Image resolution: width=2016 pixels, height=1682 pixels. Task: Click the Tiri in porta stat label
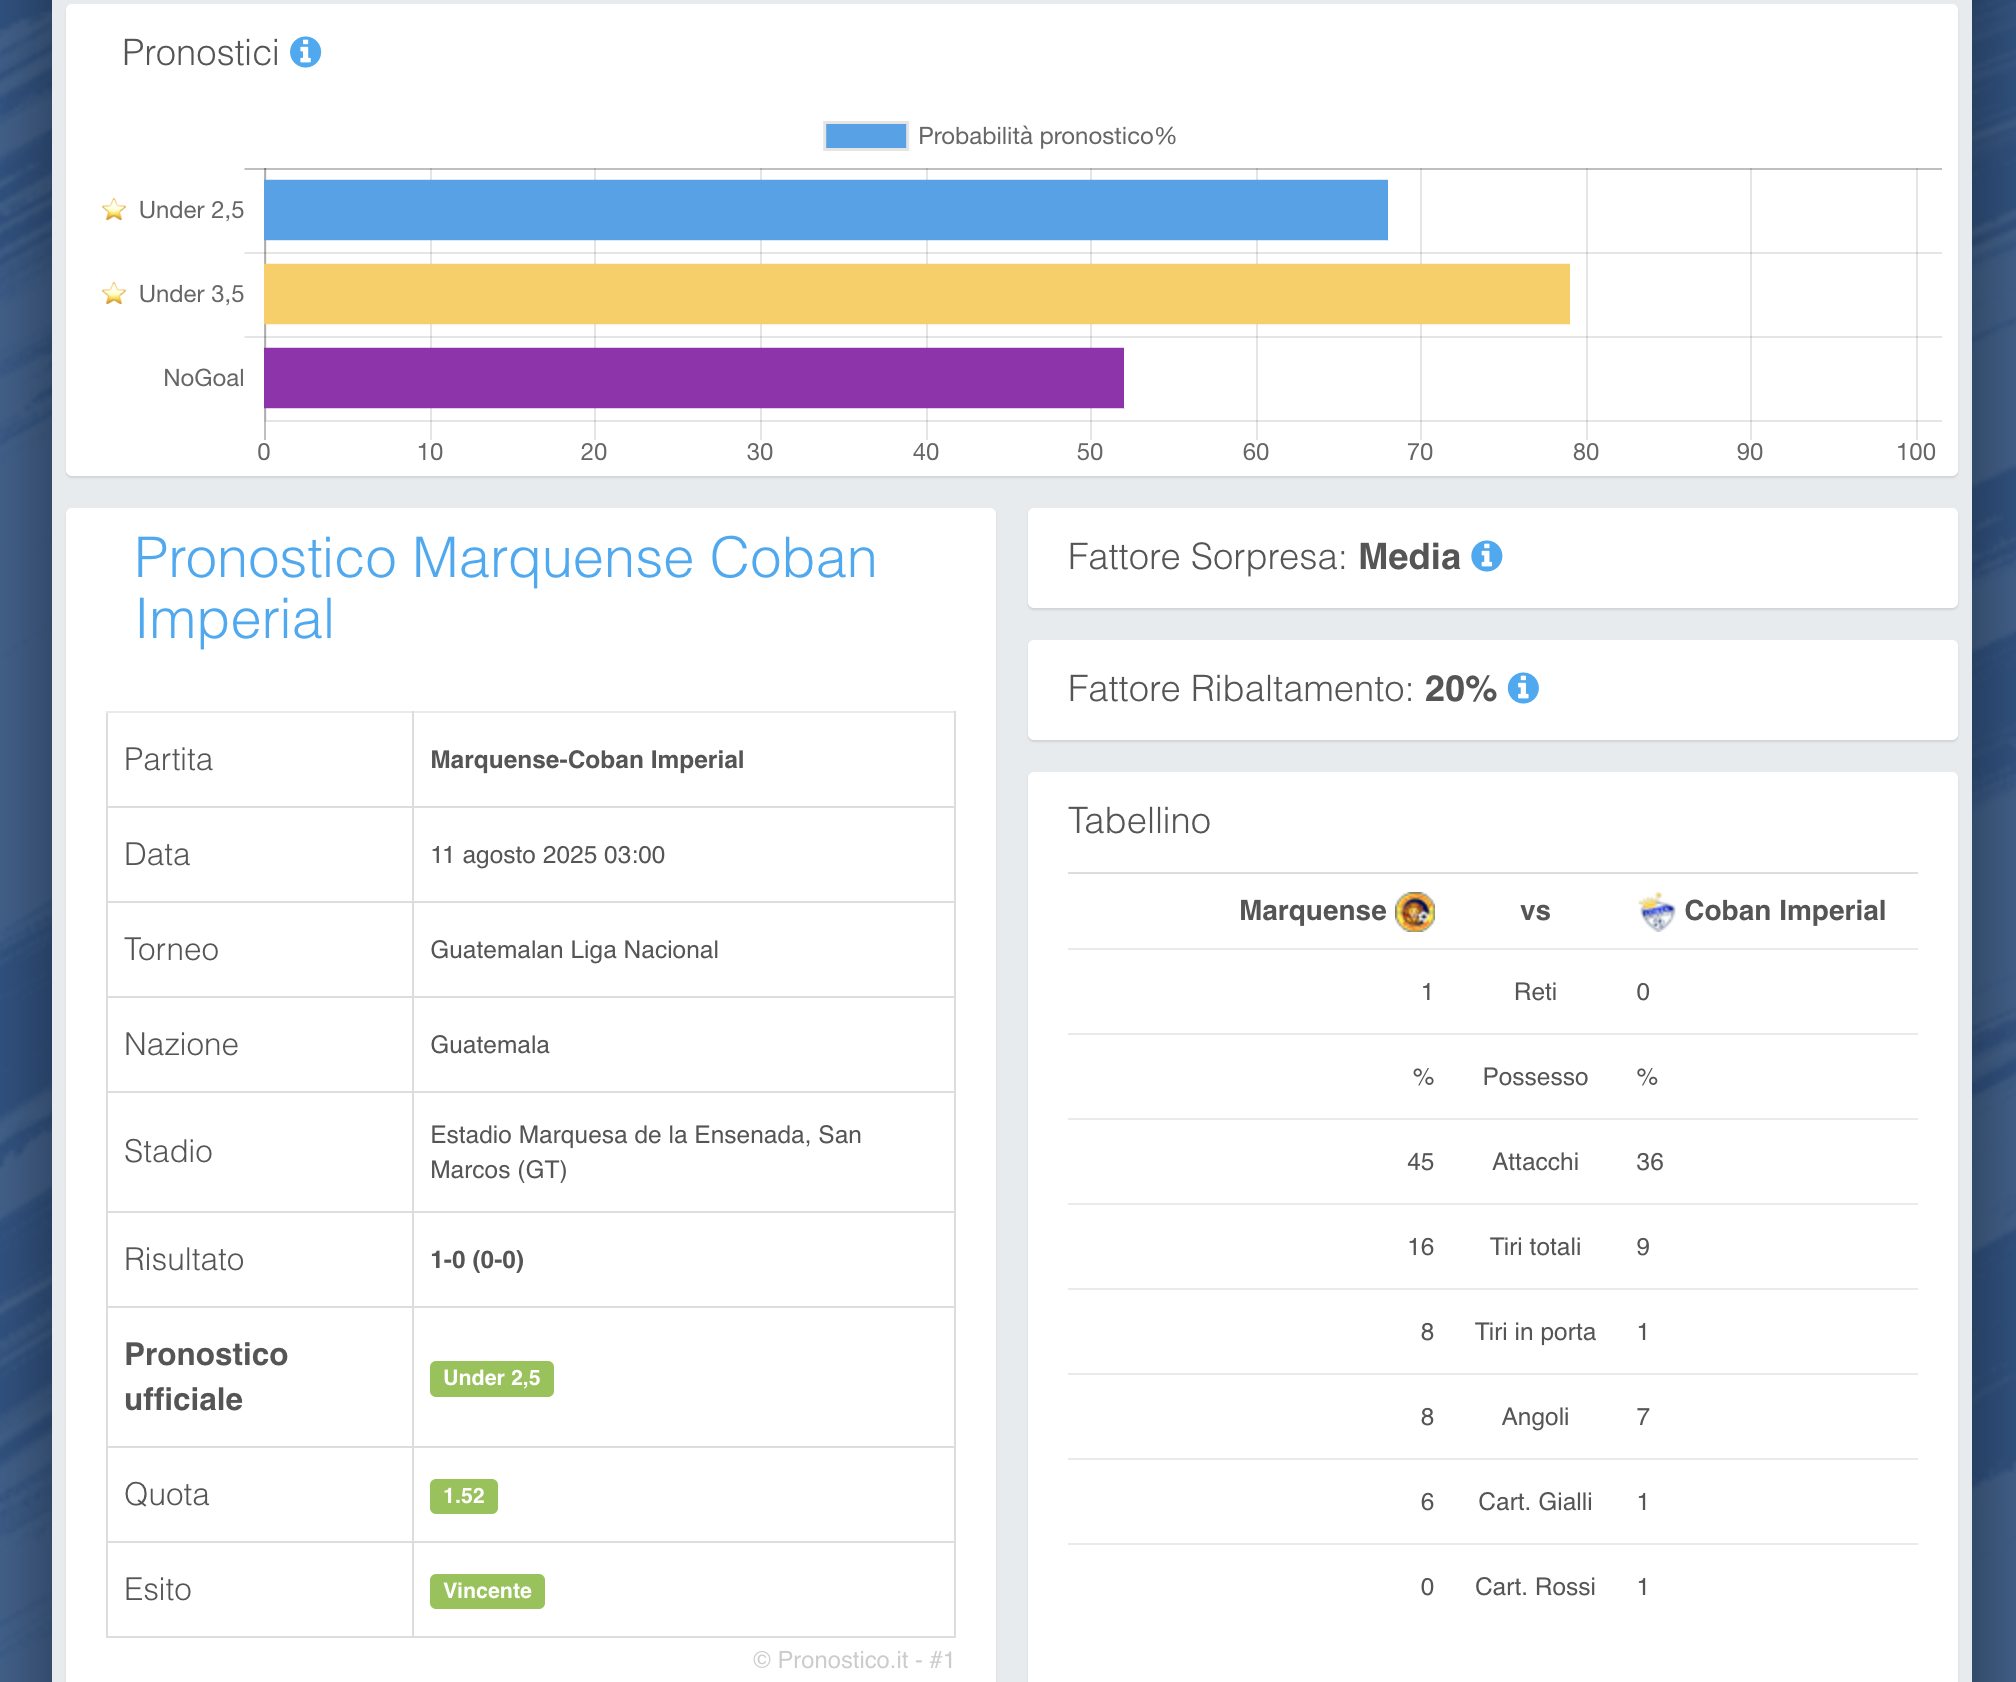(x=1535, y=1332)
